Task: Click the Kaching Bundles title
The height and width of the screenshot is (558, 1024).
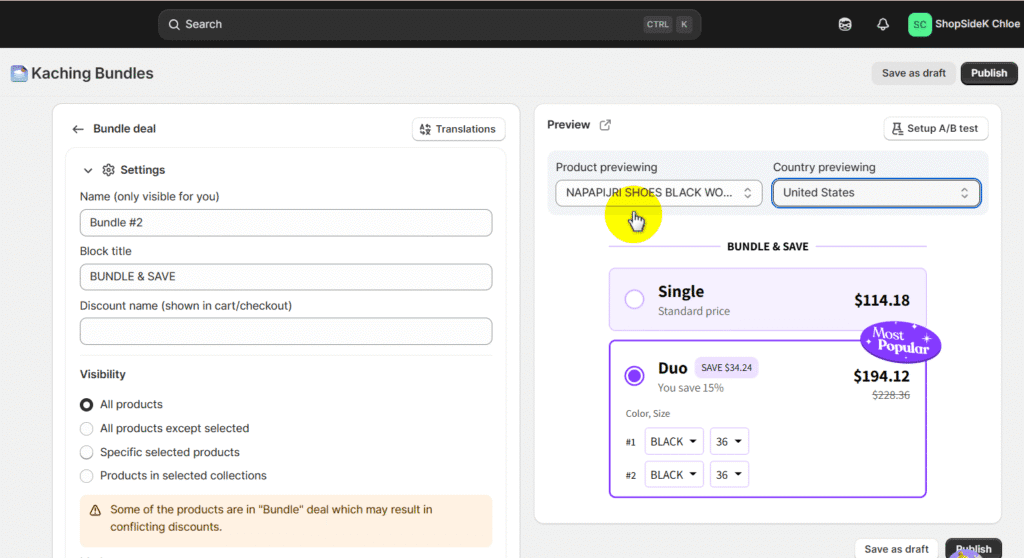Action: [x=92, y=73]
